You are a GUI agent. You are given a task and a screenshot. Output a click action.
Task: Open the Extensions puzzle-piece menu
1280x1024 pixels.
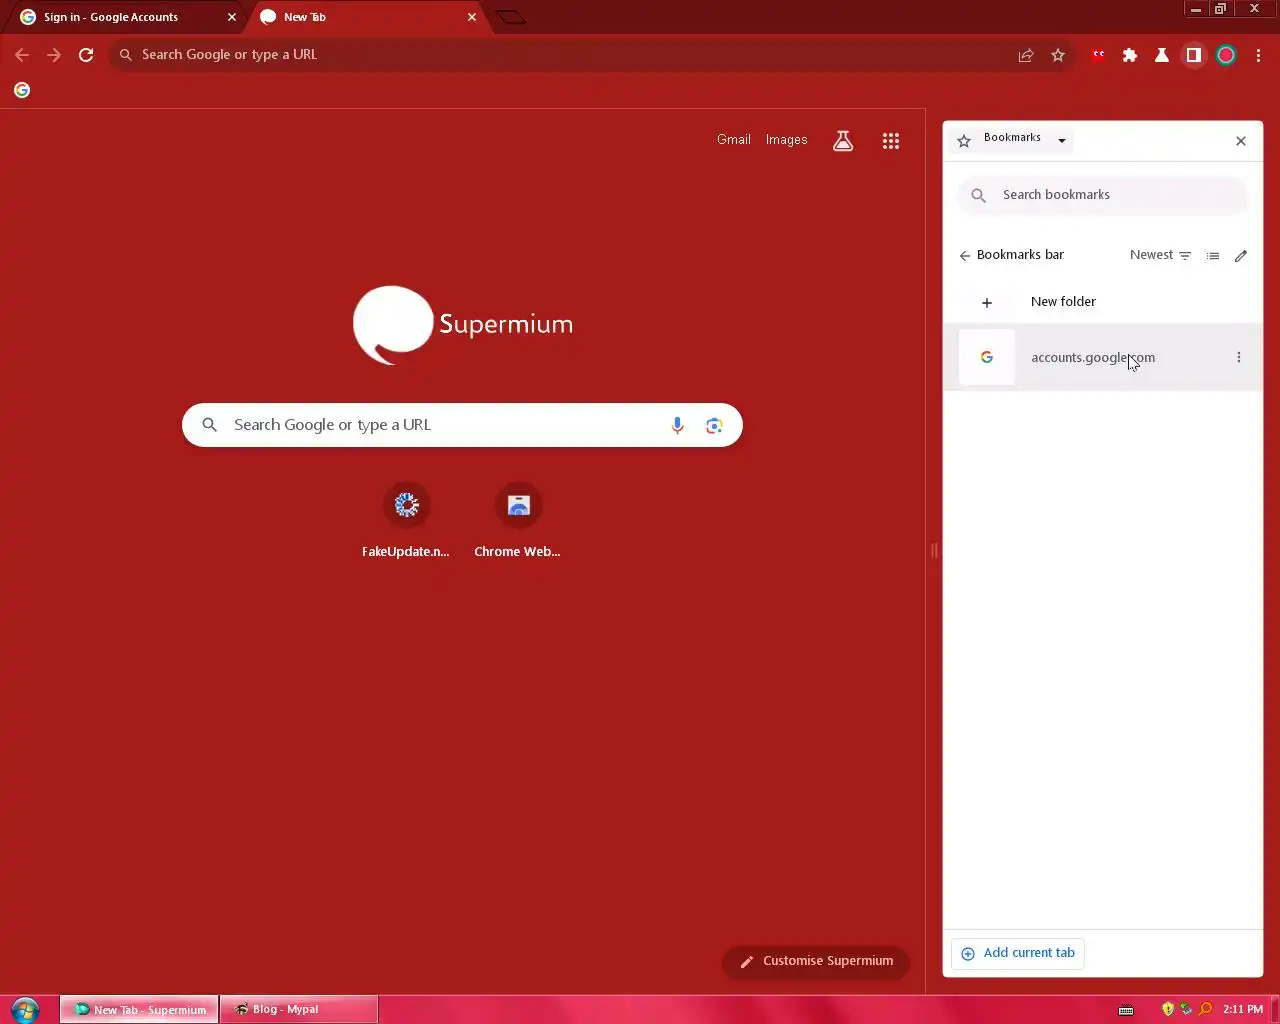(x=1130, y=55)
